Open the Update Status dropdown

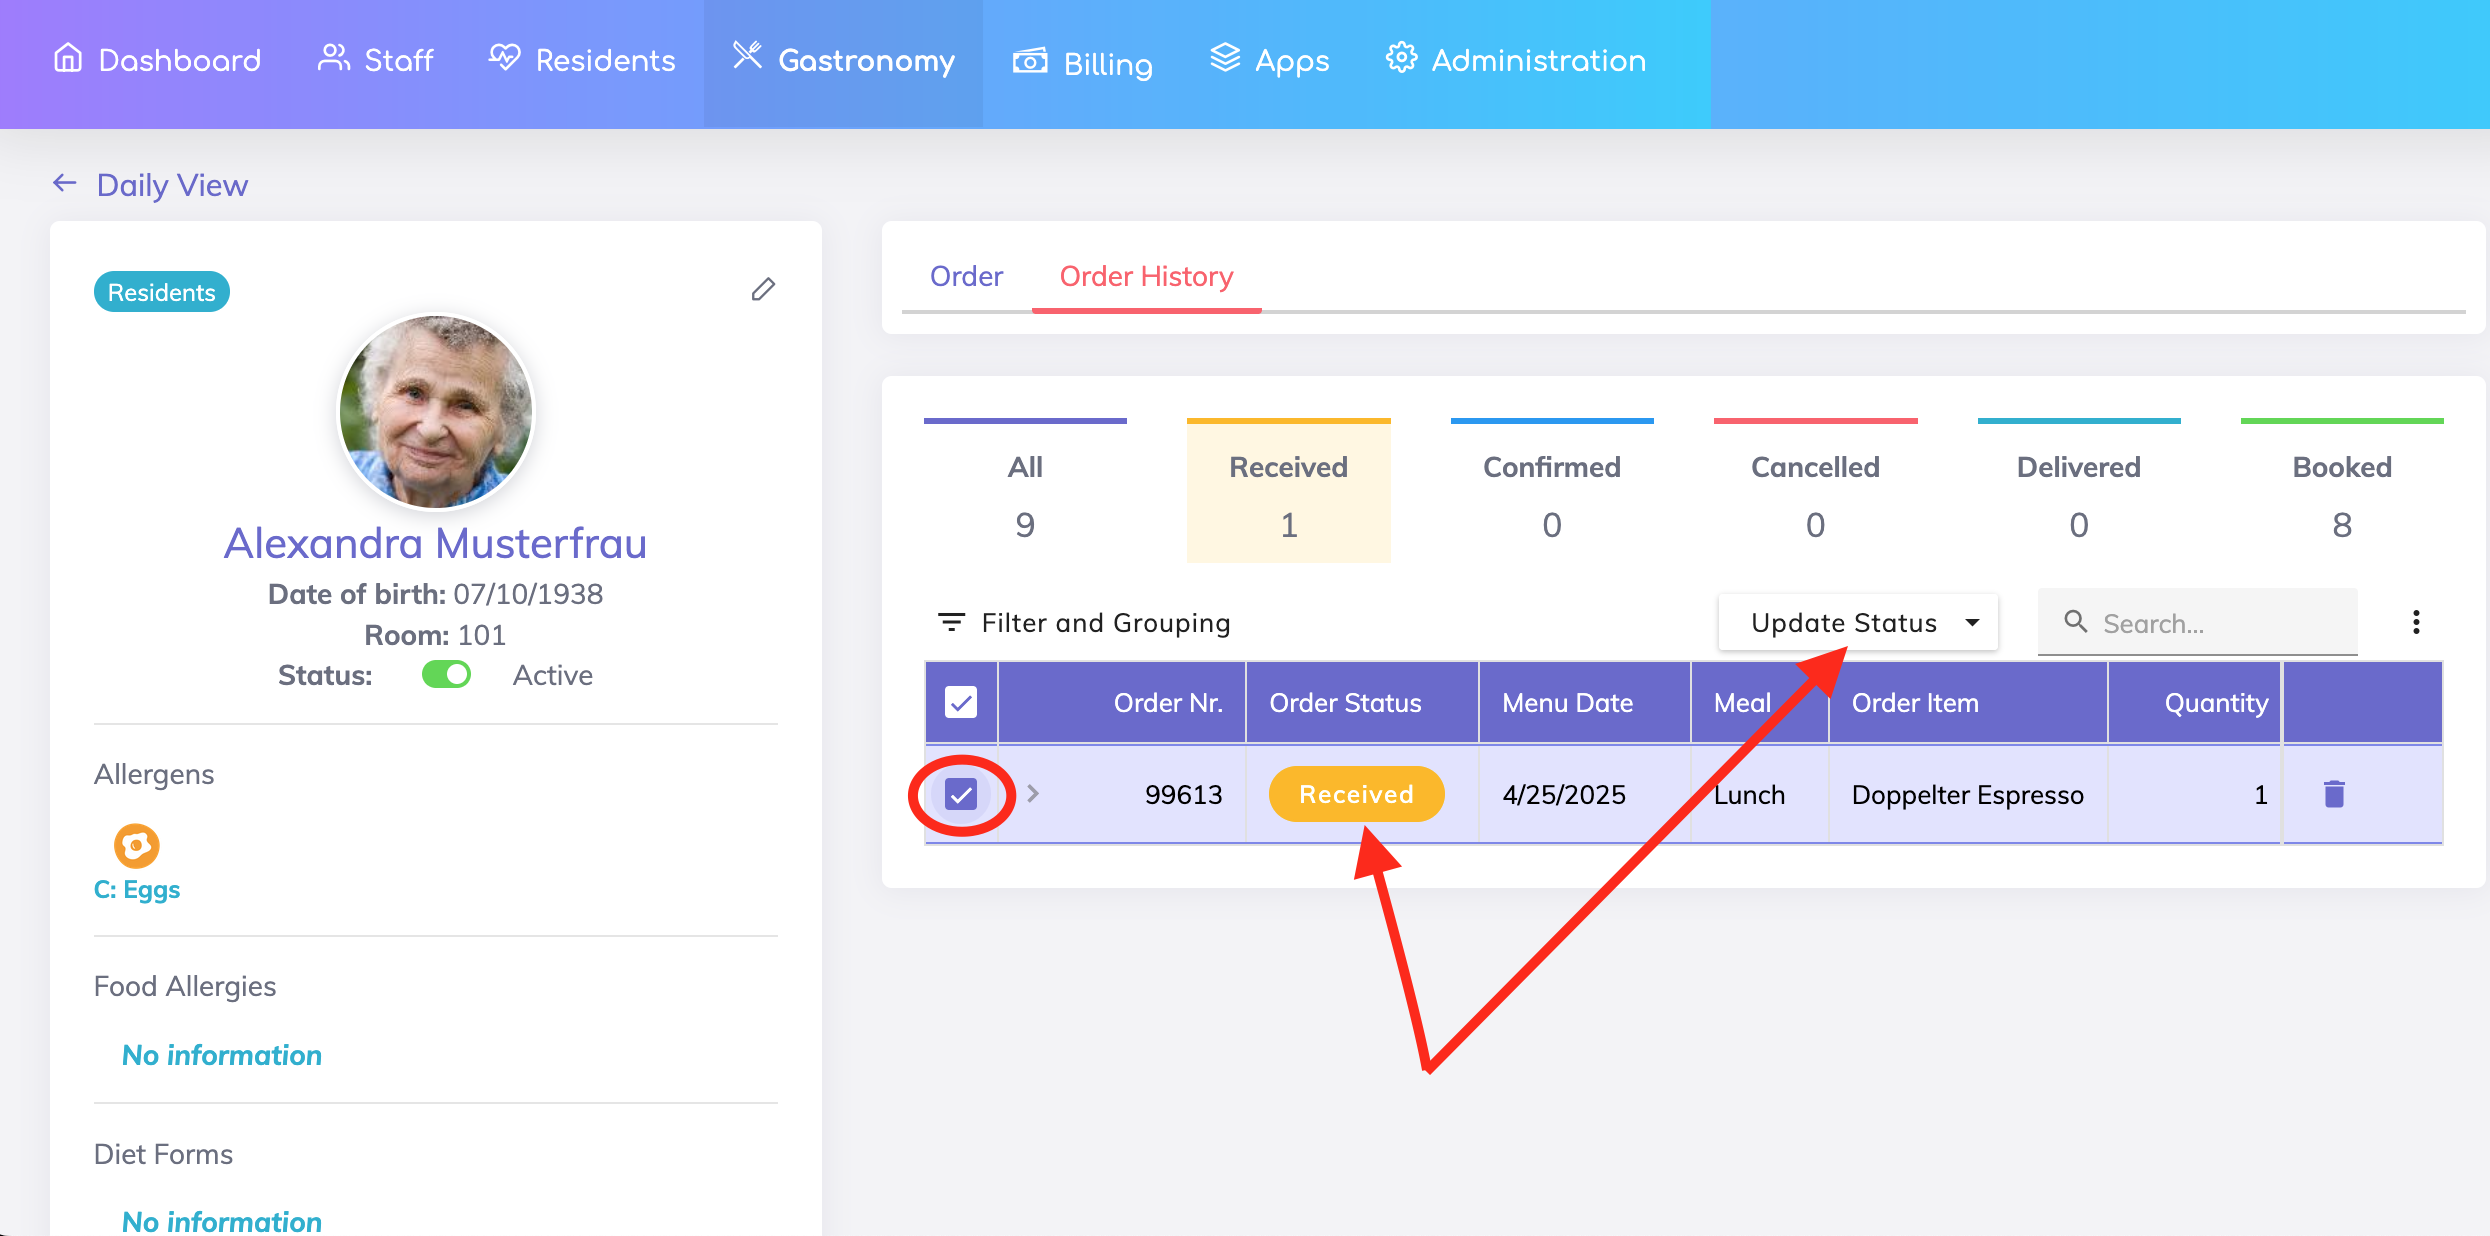(1858, 622)
